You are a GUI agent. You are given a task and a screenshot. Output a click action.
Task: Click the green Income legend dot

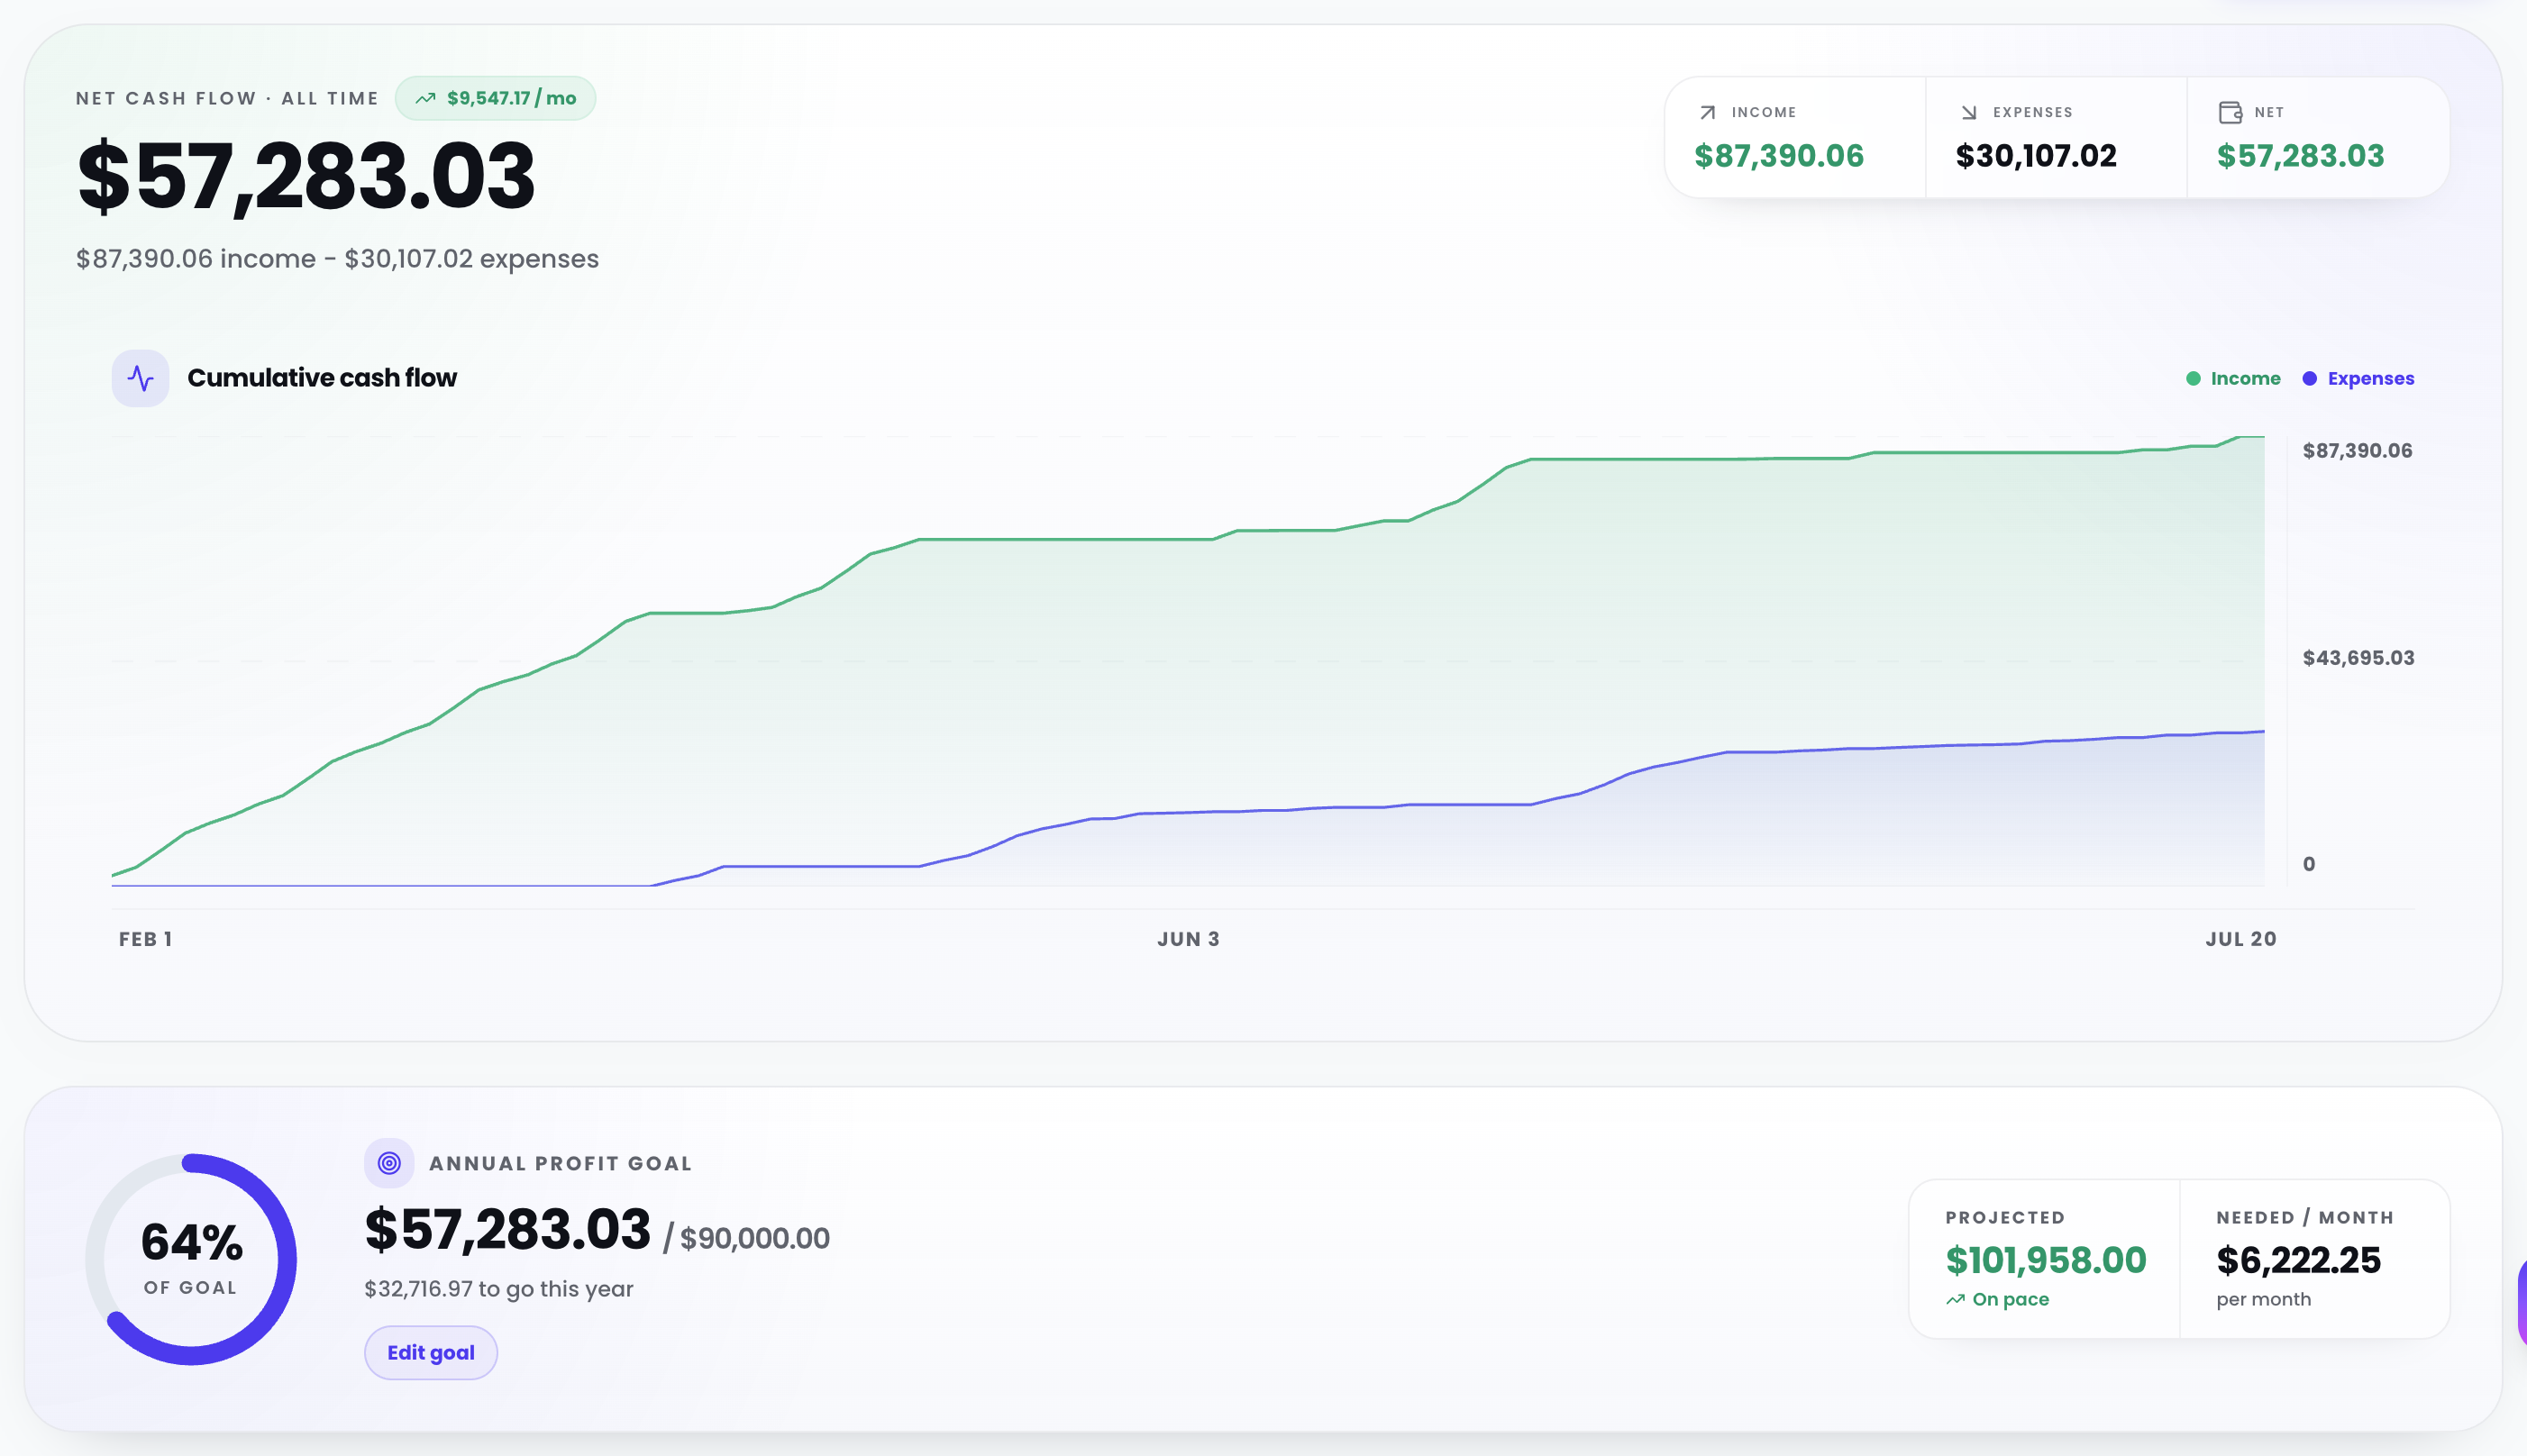pyautogui.click(x=2193, y=378)
